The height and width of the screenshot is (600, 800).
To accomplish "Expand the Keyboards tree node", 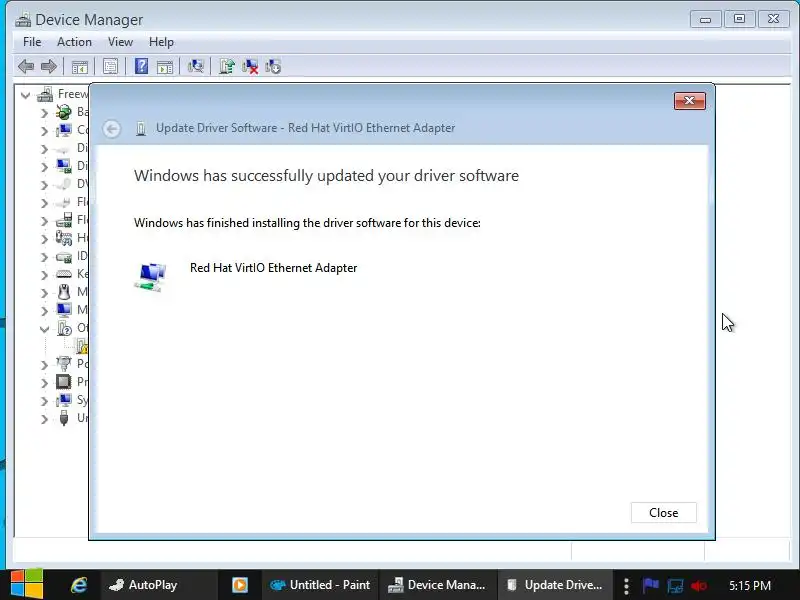I will pos(44,275).
